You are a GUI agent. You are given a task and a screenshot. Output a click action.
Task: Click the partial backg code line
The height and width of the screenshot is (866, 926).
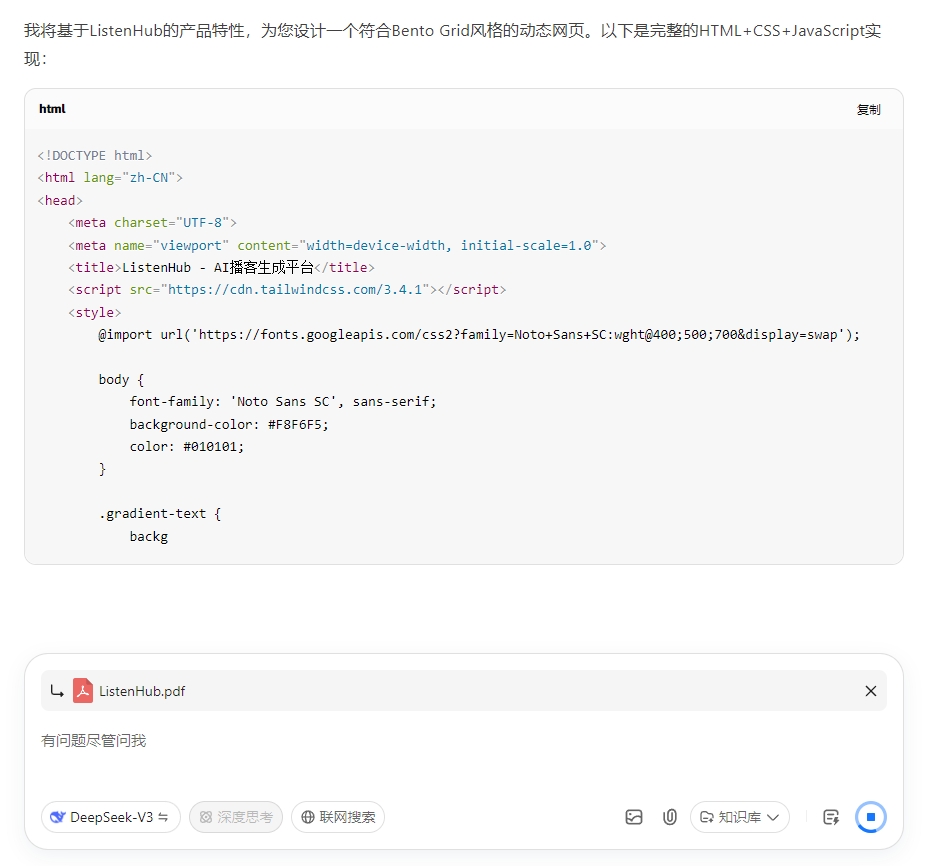pos(149,536)
